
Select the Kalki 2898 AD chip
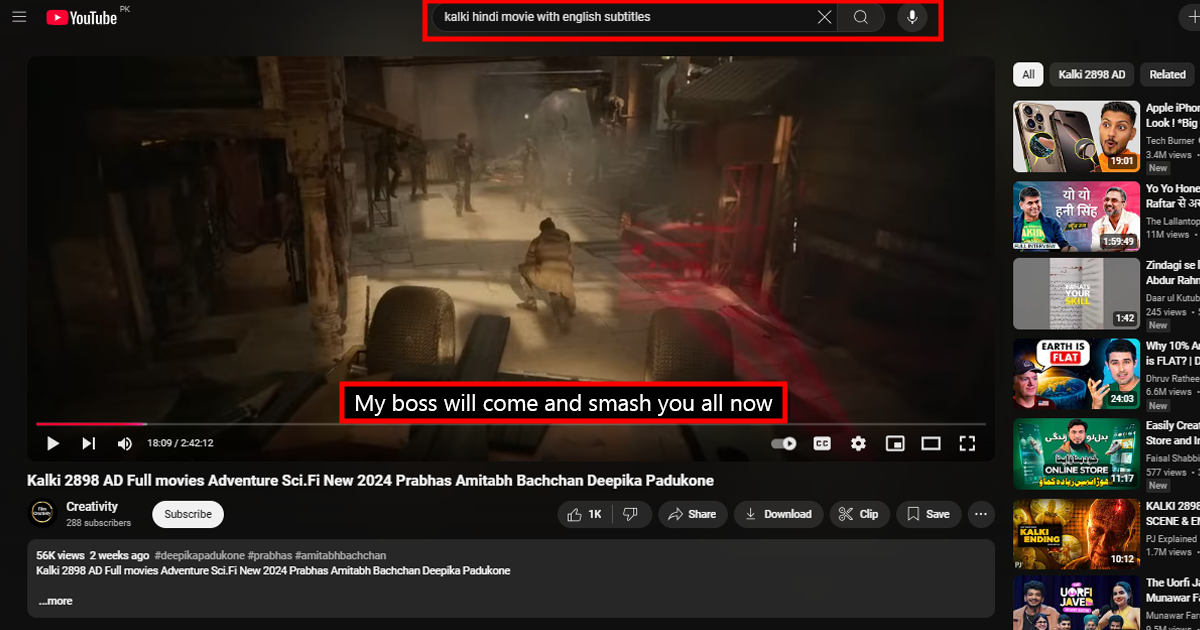pyautogui.click(x=1092, y=75)
